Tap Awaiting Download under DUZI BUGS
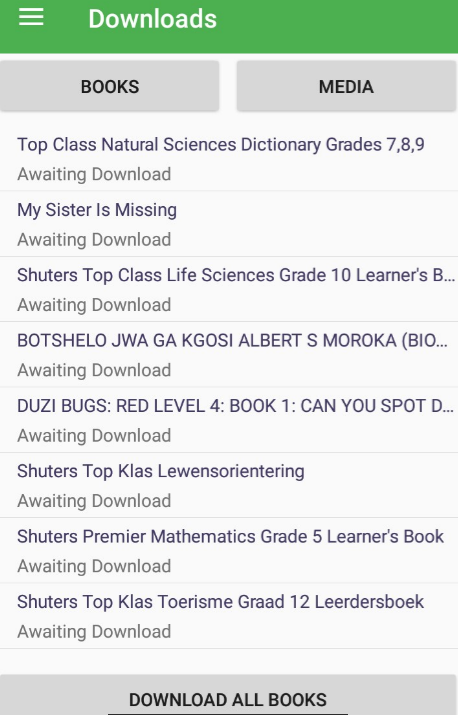Viewport: 458px width, 715px height. click(x=94, y=436)
